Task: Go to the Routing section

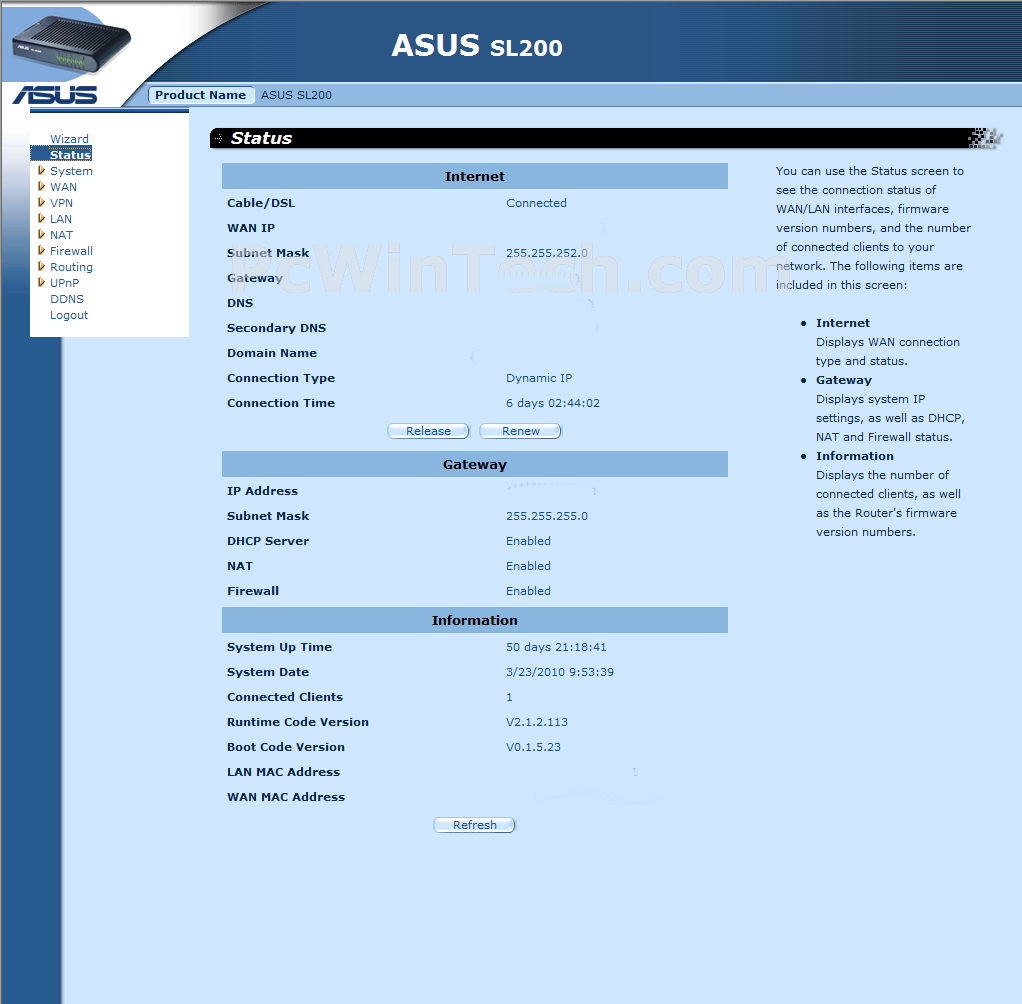Action: 71,267
